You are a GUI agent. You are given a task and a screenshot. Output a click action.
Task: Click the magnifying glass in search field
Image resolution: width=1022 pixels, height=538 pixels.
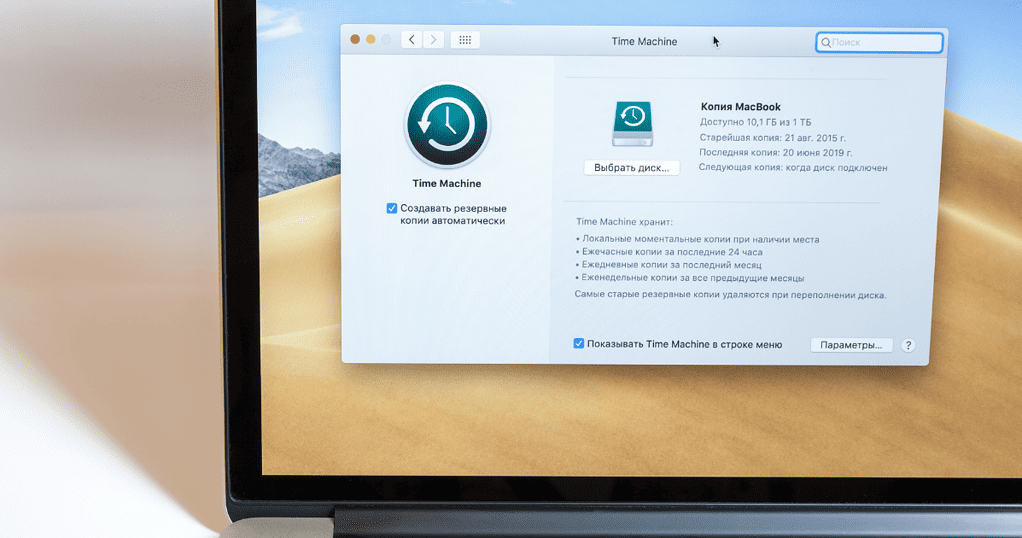826,43
